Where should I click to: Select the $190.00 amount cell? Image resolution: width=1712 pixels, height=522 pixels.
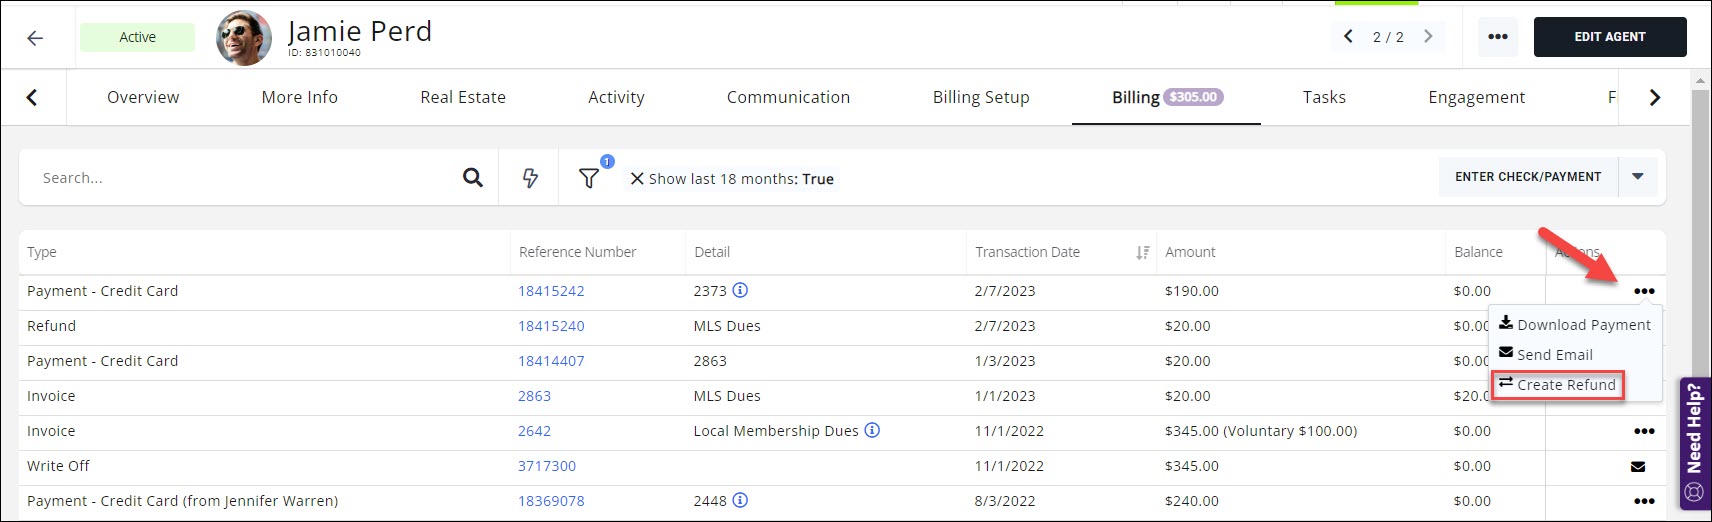[1192, 291]
